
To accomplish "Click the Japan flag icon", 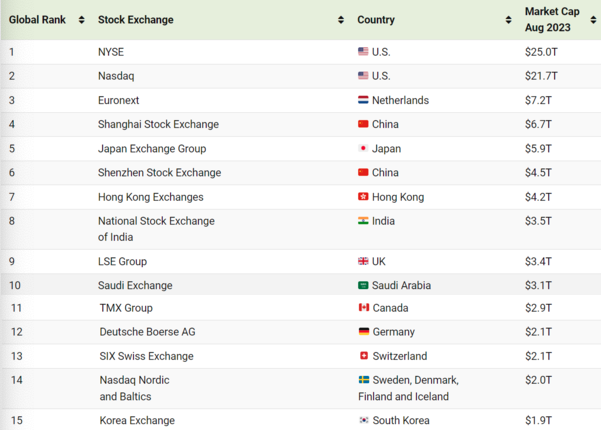I will pos(363,148).
